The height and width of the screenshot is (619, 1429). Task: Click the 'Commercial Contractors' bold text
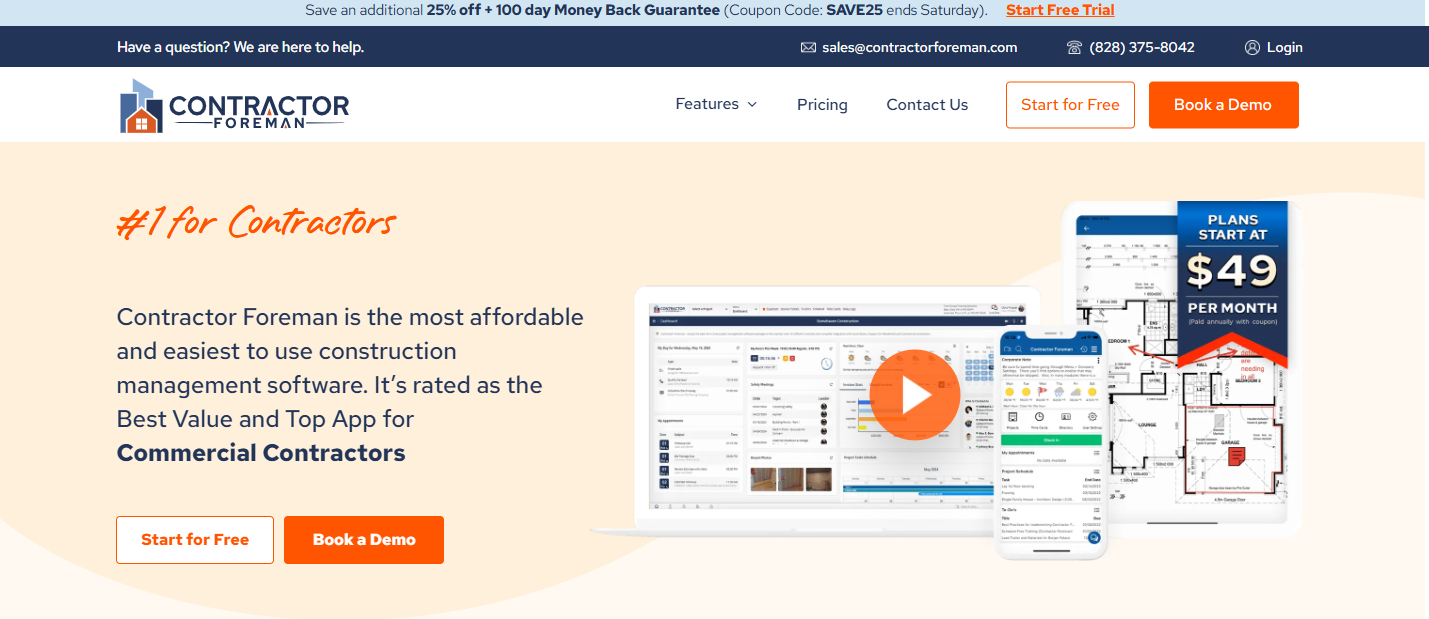coord(261,453)
